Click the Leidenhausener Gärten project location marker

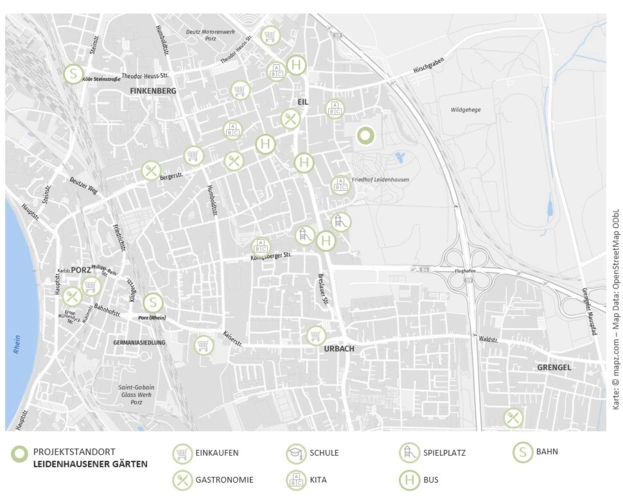365,135
